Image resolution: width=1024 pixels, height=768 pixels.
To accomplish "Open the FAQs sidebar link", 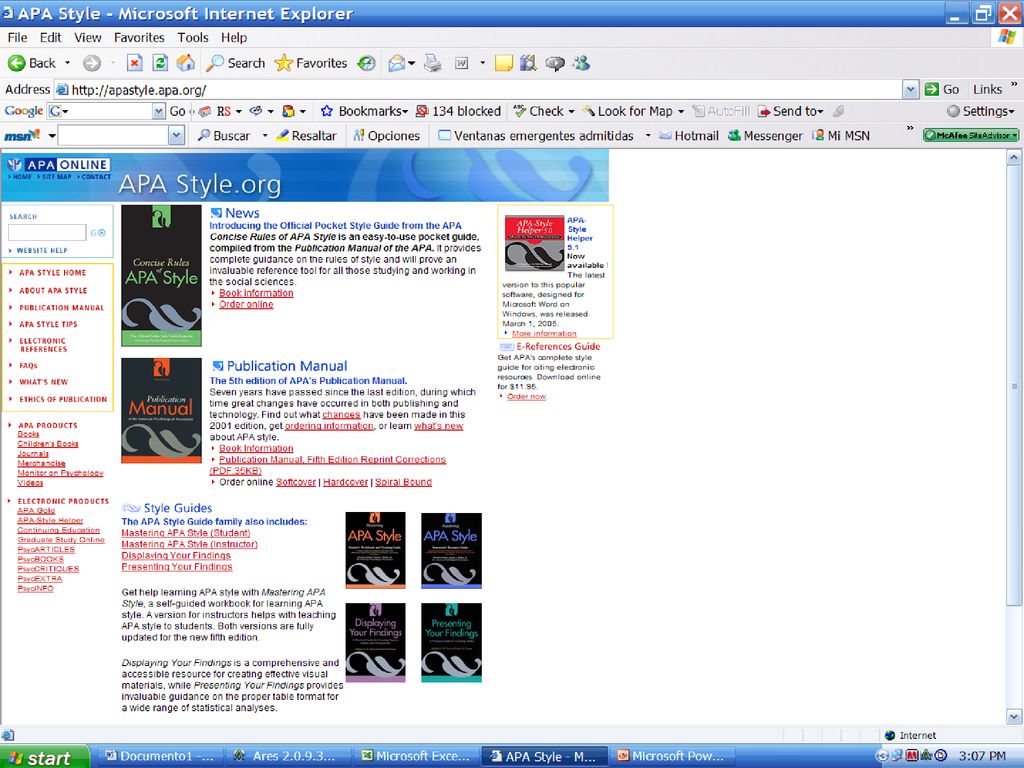I will pyautogui.click(x=28, y=366).
